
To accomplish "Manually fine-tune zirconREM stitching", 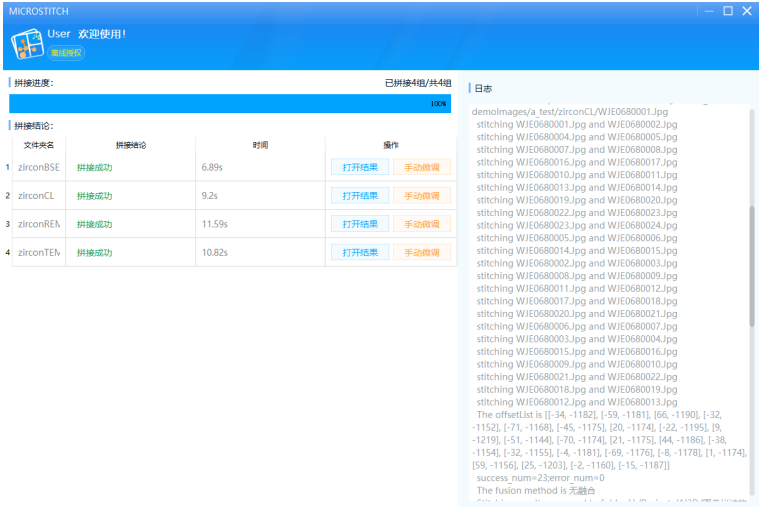I will [421, 224].
